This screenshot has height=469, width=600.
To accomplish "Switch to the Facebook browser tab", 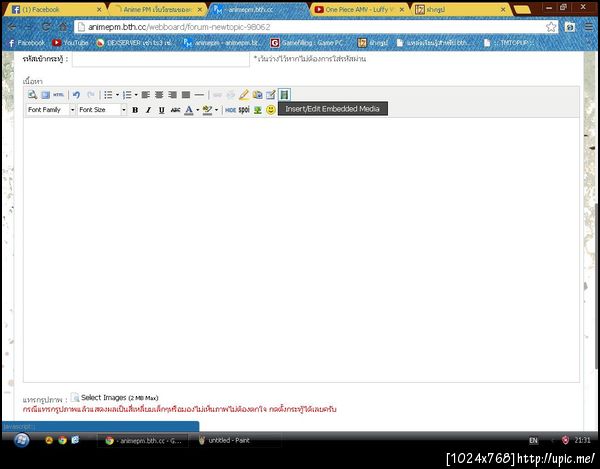I will click(x=56, y=9).
